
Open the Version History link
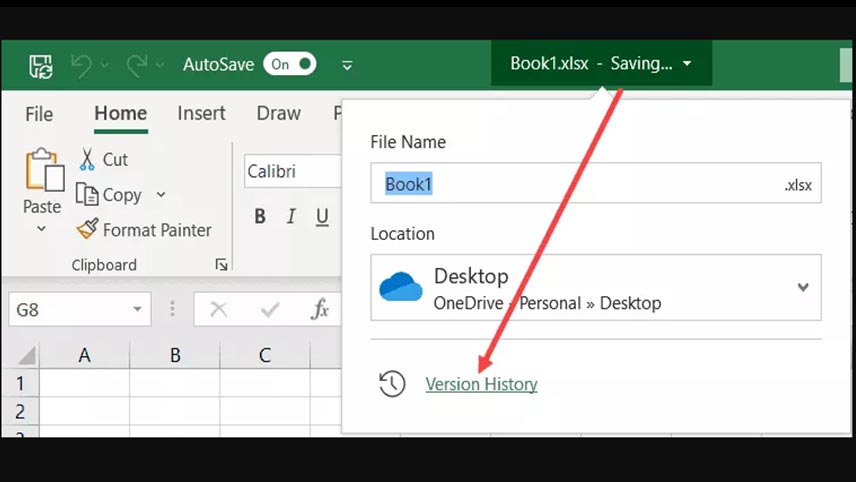482,384
